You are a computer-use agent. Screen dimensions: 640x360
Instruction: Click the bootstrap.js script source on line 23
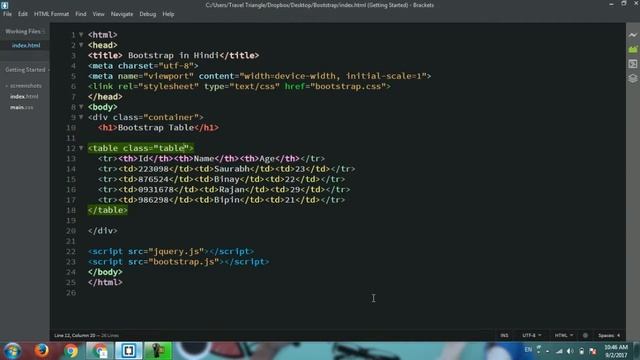[184, 262]
